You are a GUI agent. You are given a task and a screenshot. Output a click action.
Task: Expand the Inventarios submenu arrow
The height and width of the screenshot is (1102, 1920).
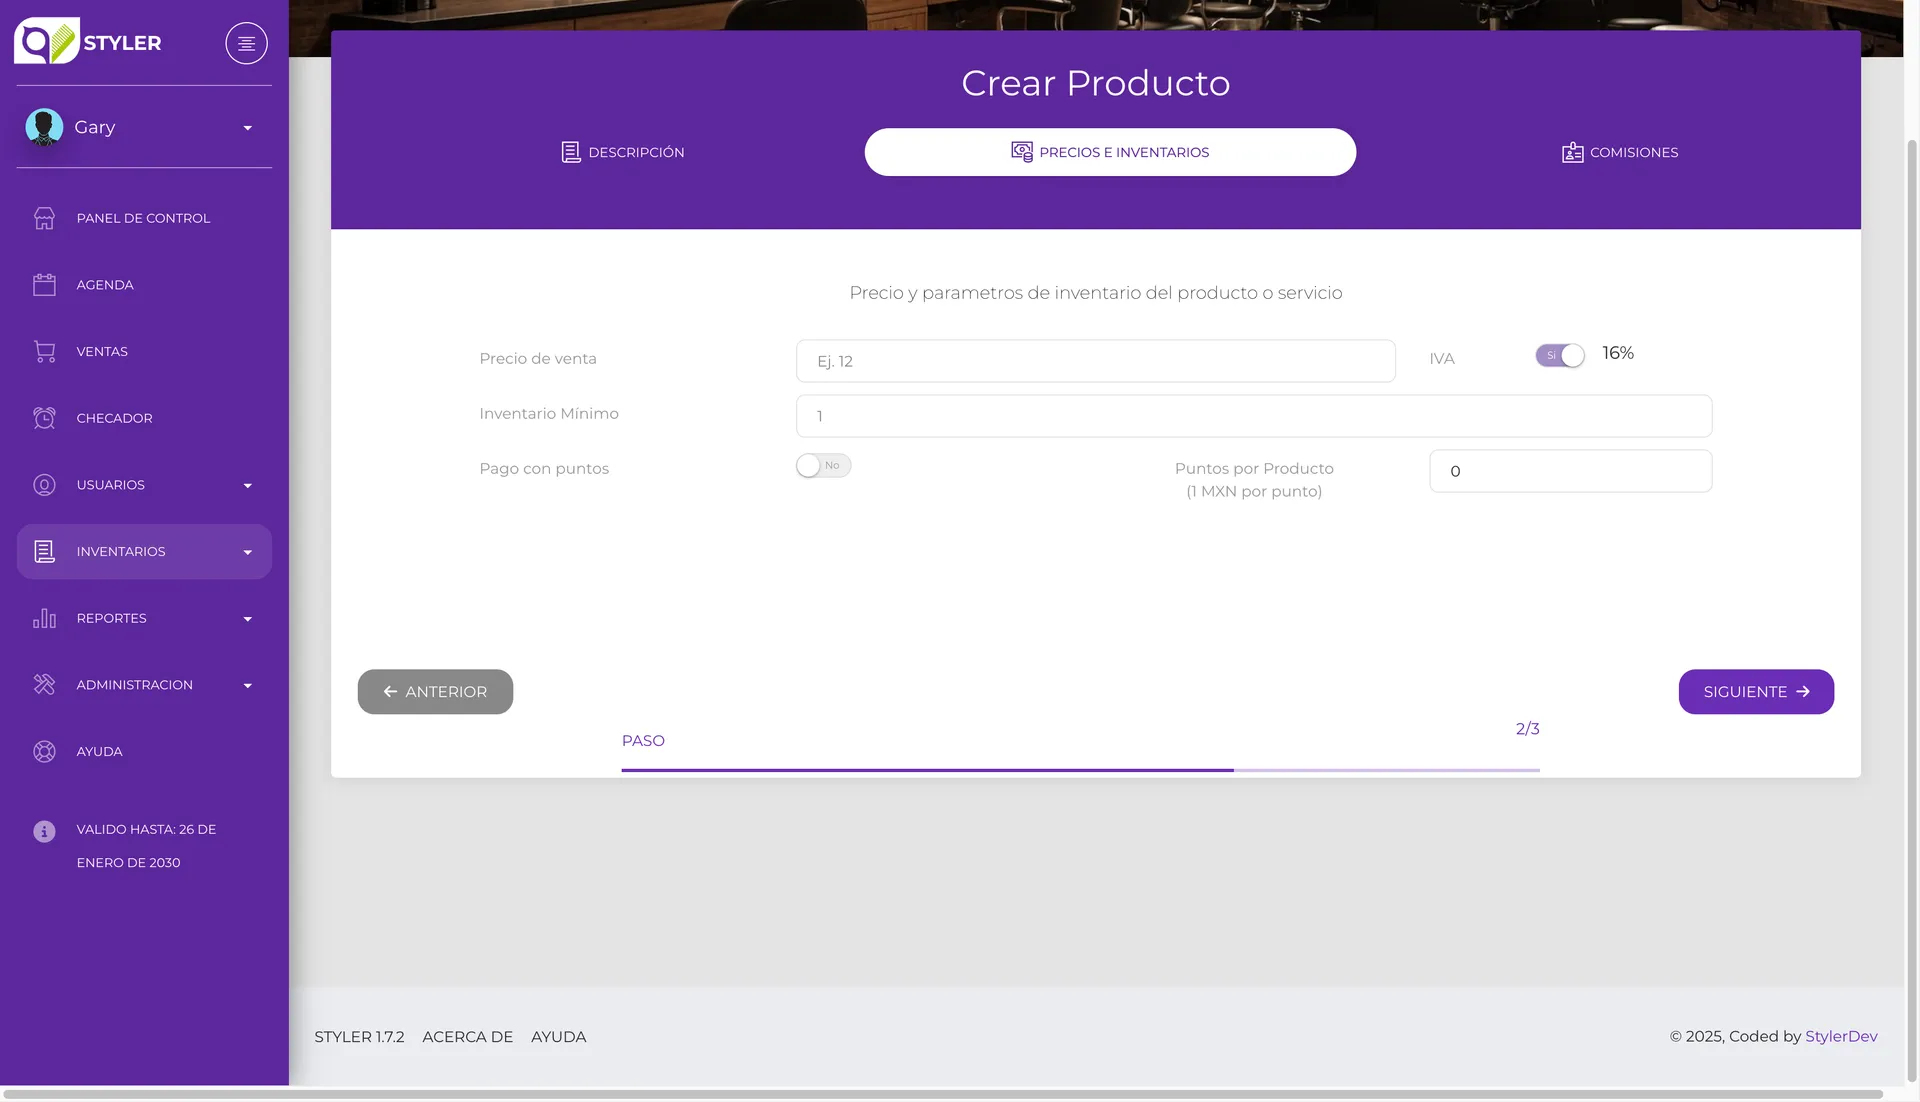(247, 552)
